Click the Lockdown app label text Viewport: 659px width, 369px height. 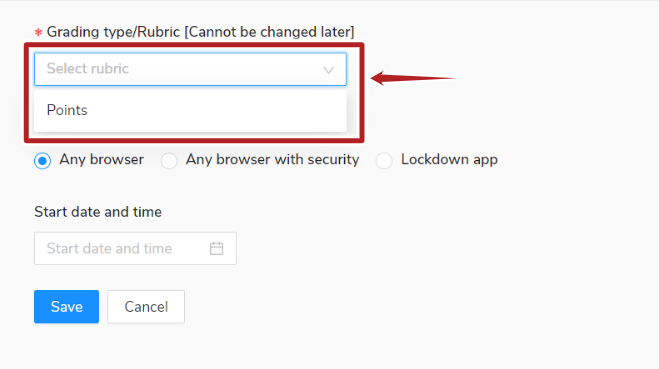(449, 160)
